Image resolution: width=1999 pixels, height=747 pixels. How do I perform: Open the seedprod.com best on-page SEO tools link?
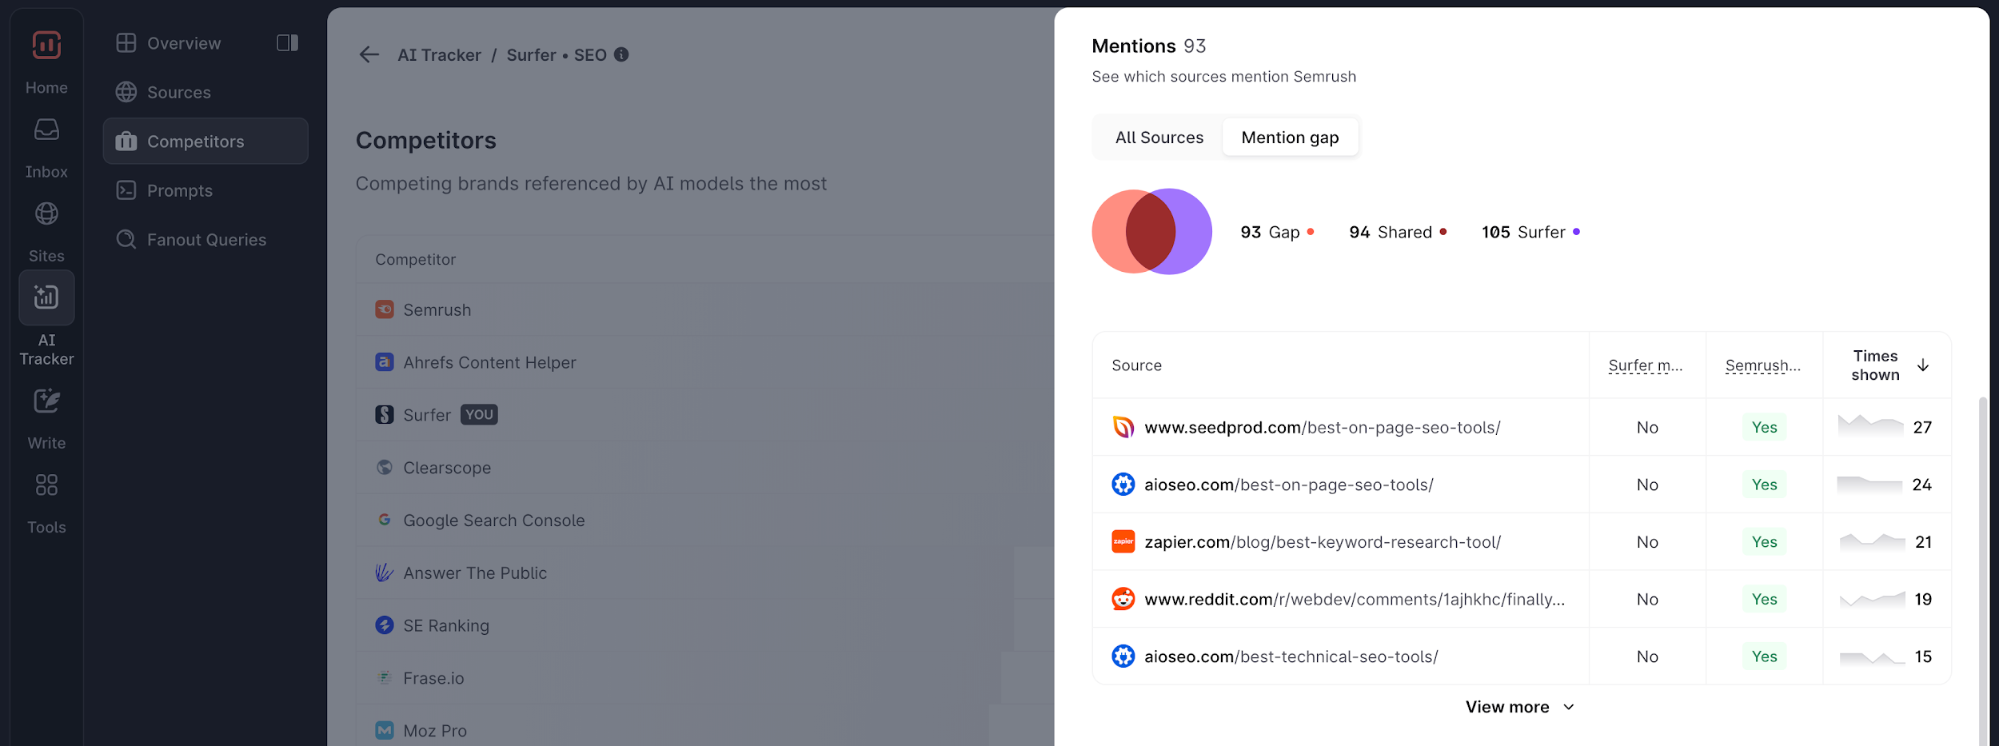[x=1321, y=428]
